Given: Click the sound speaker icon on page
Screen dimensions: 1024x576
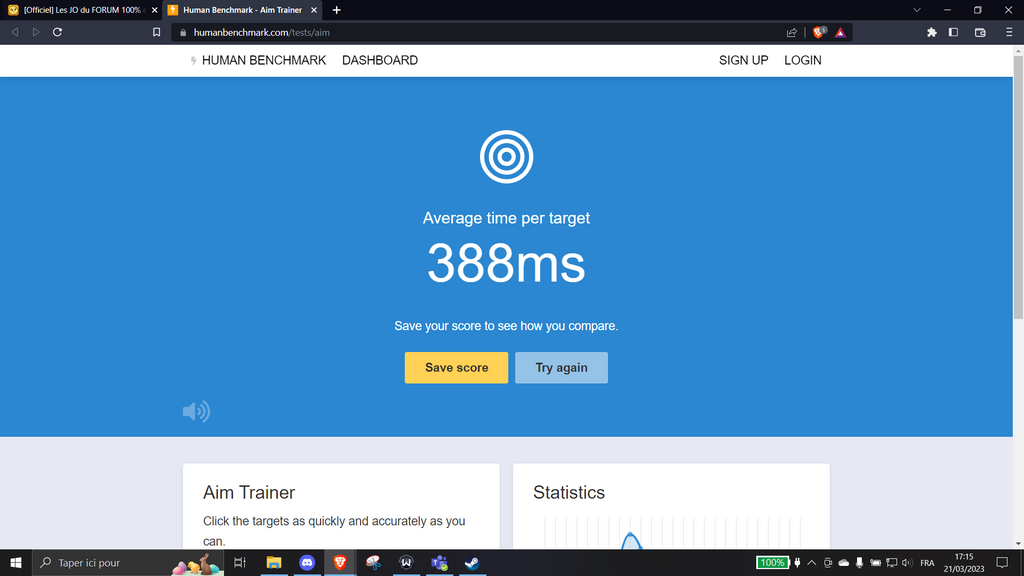Looking at the screenshot, I should pyautogui.click(x=196, y=411).
